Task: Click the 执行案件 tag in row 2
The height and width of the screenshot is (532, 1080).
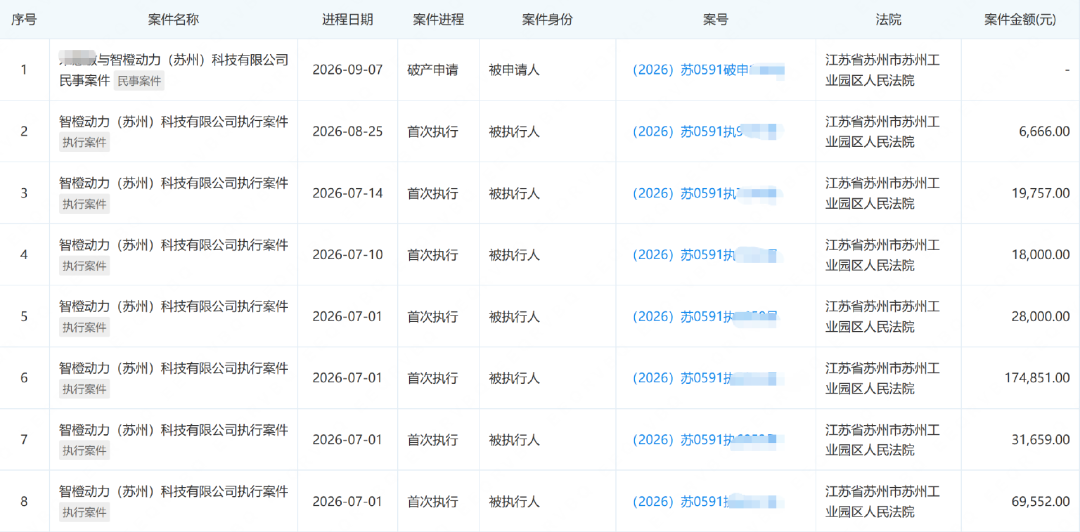Action: point(85,143)
